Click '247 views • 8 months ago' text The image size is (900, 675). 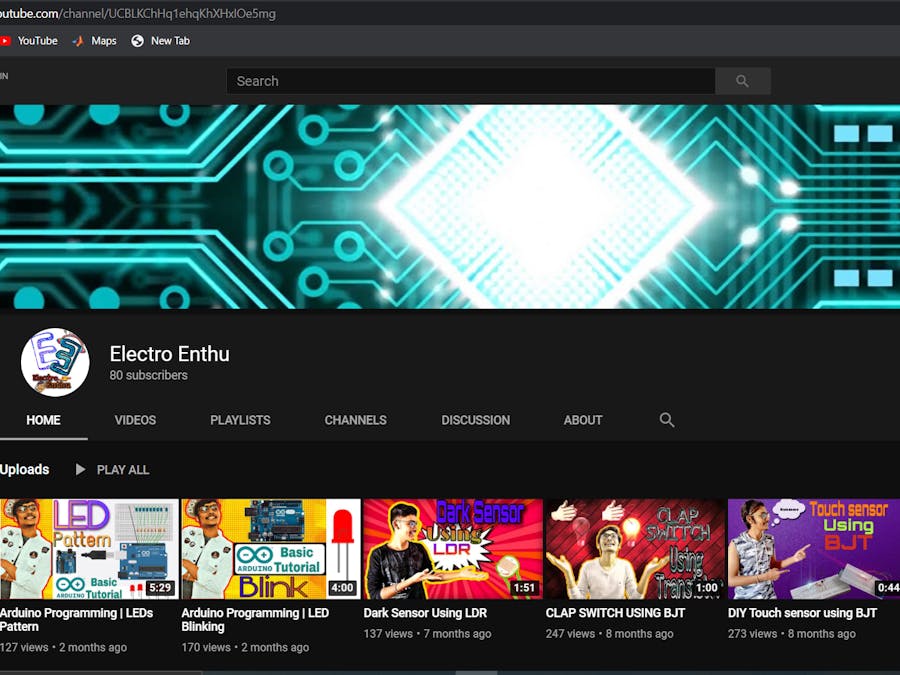(610, 634)
